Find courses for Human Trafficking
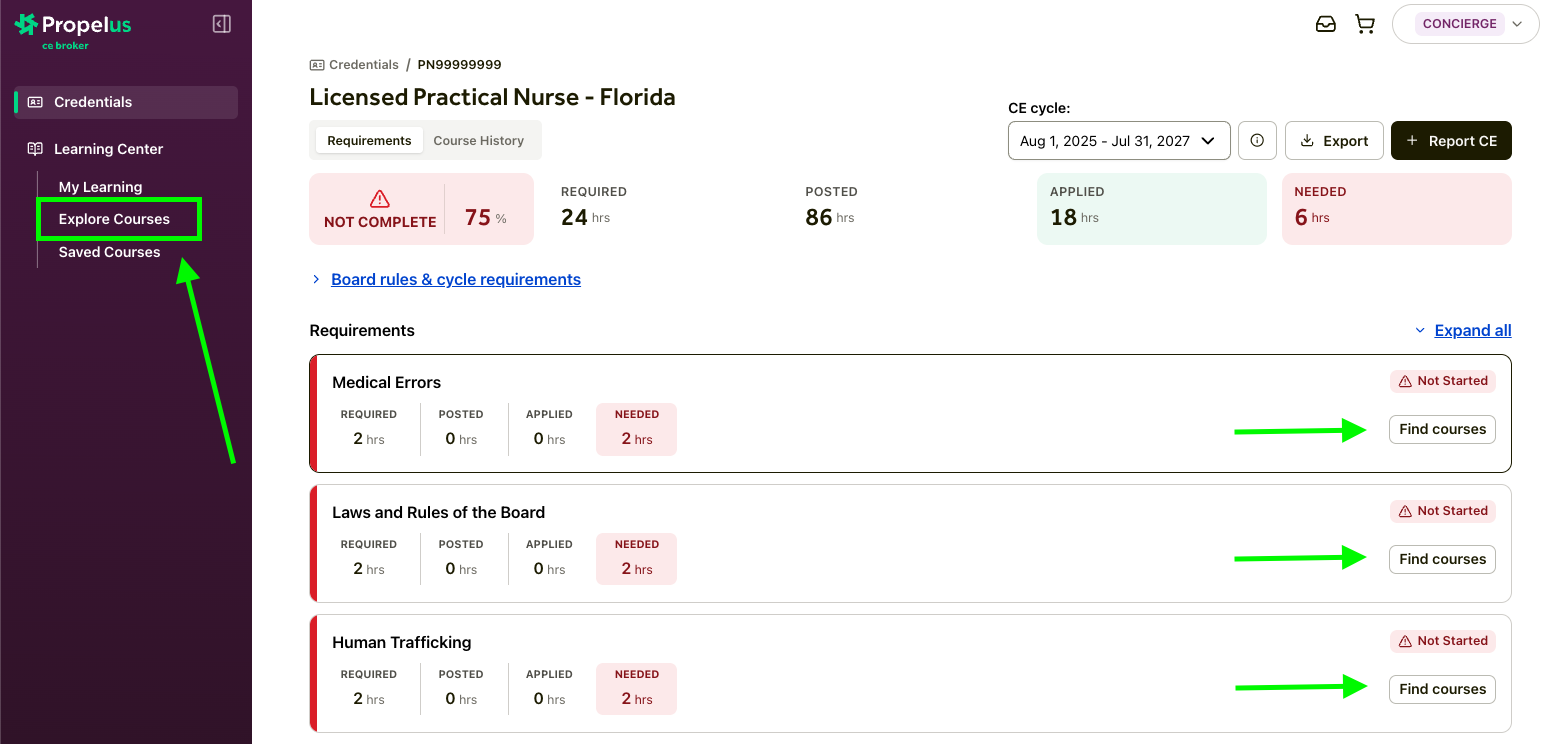Image resolution: width=1560 pixels, height=744 pixels. point(1441,689)
